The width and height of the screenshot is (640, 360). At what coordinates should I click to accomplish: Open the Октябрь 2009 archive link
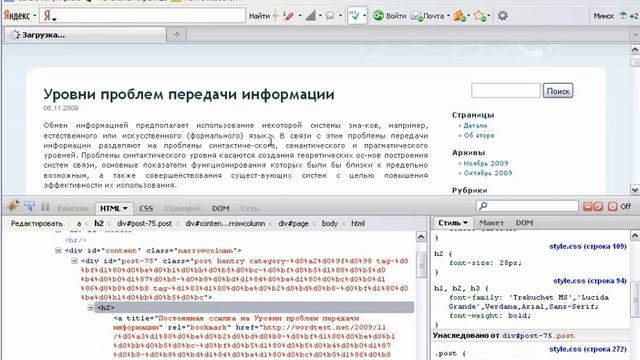tap(488, 173)
